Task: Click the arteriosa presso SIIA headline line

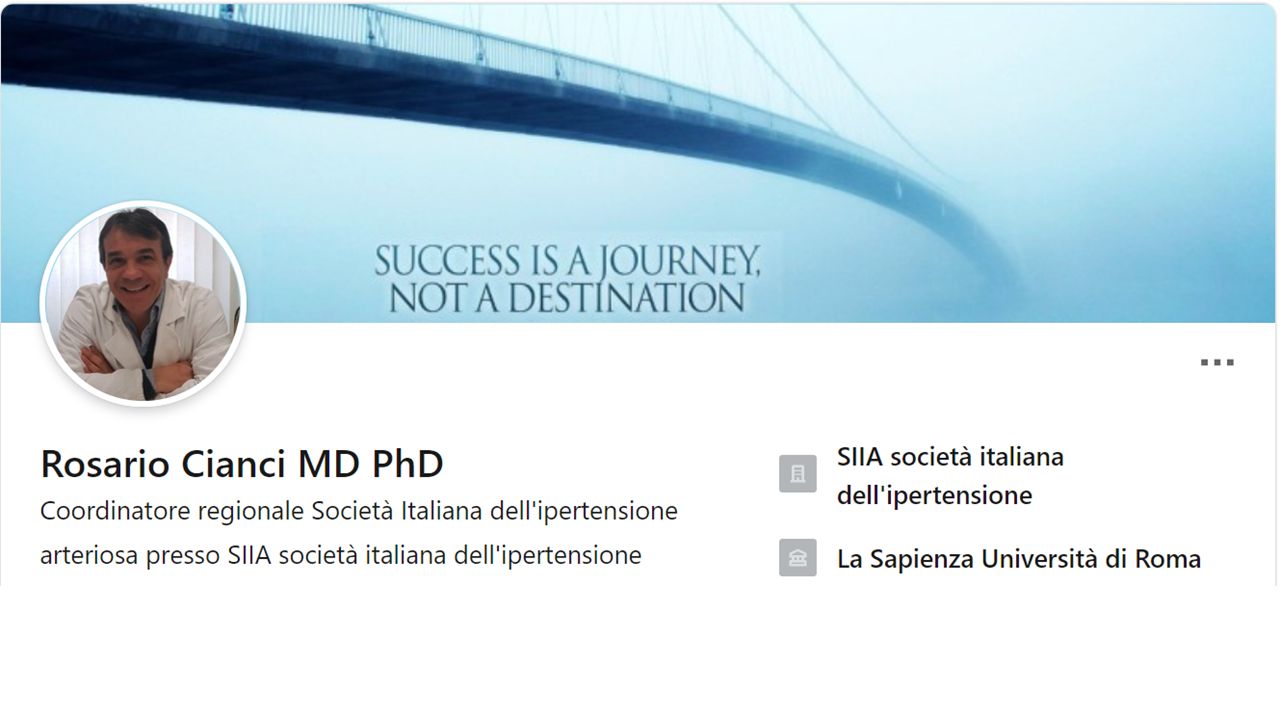Action: pos(340,555)
